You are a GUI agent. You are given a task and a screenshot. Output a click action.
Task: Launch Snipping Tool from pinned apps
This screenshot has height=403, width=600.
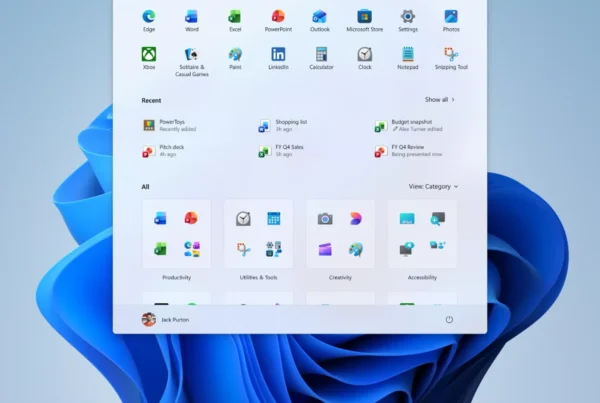(x=451, y=58)
